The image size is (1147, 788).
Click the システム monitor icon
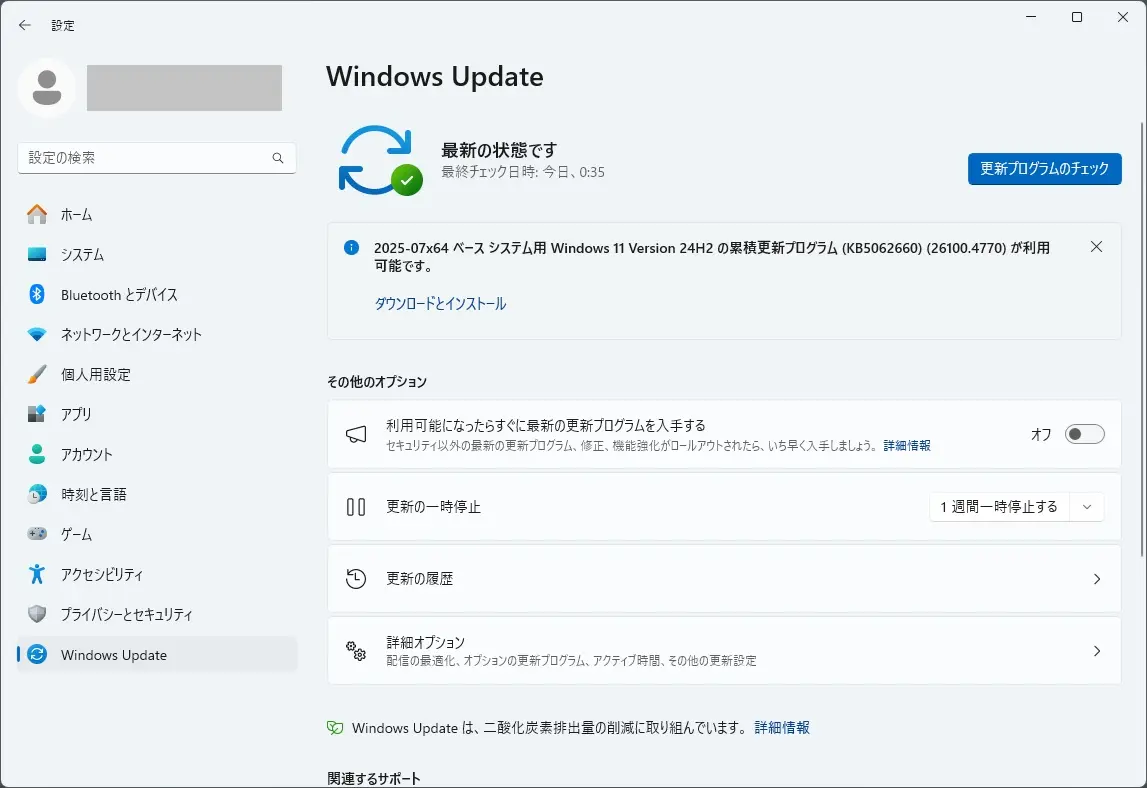[x=37, y=255]
